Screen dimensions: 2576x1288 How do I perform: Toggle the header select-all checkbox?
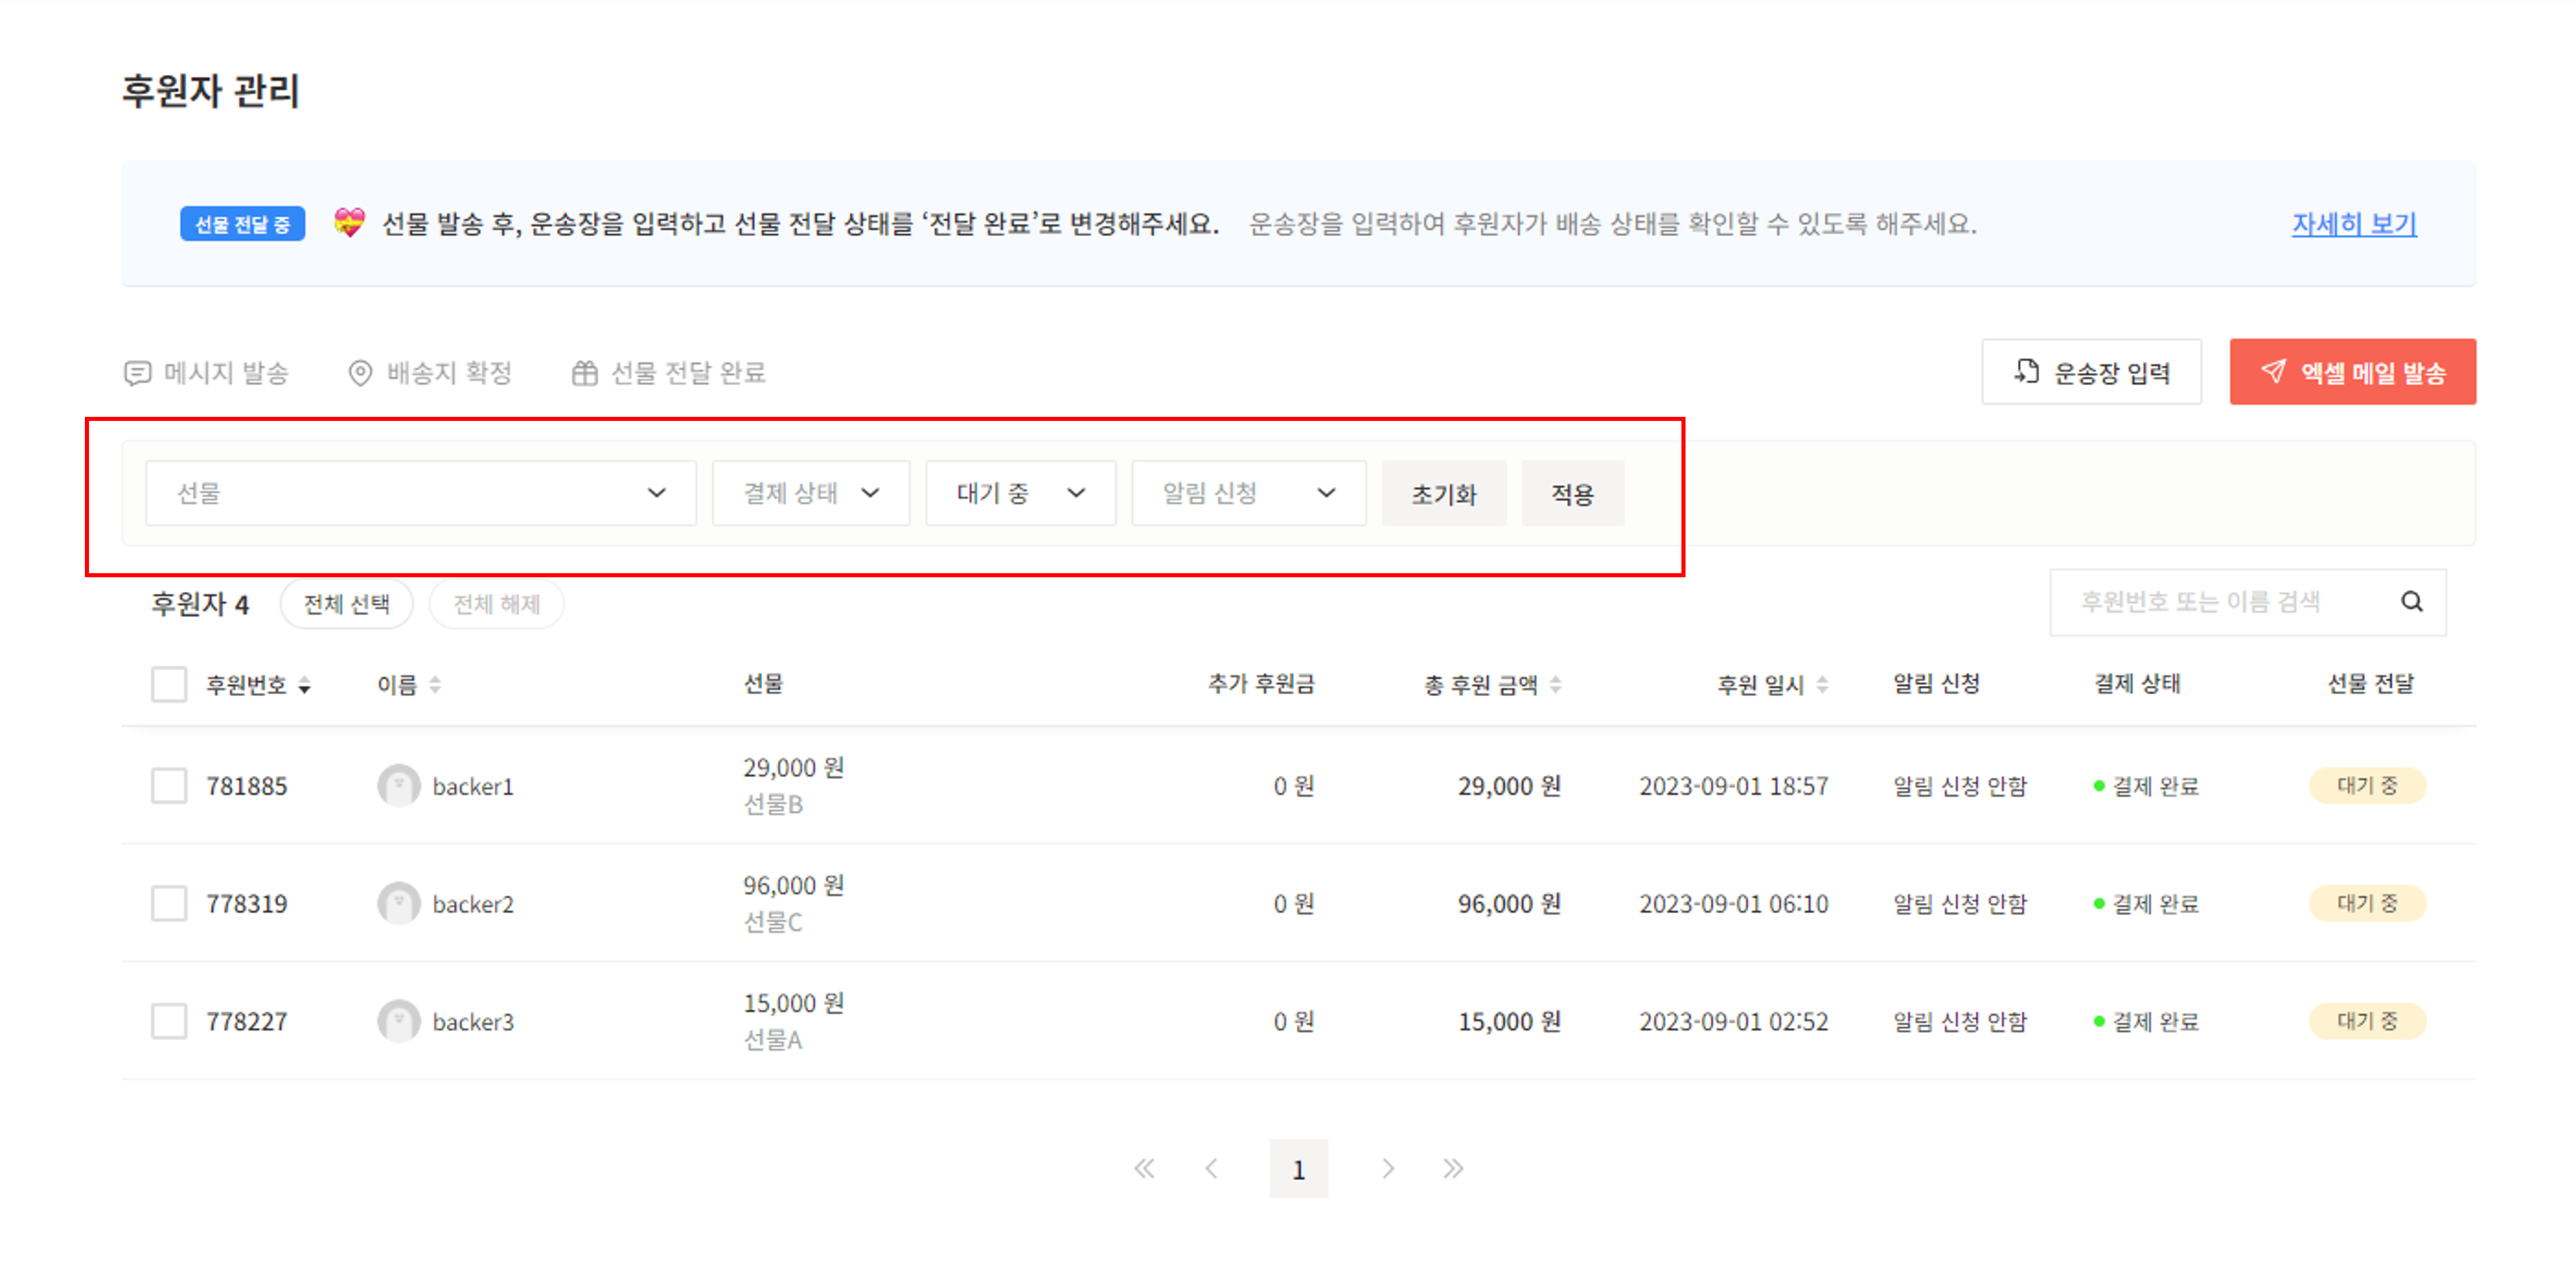point(169,685)
